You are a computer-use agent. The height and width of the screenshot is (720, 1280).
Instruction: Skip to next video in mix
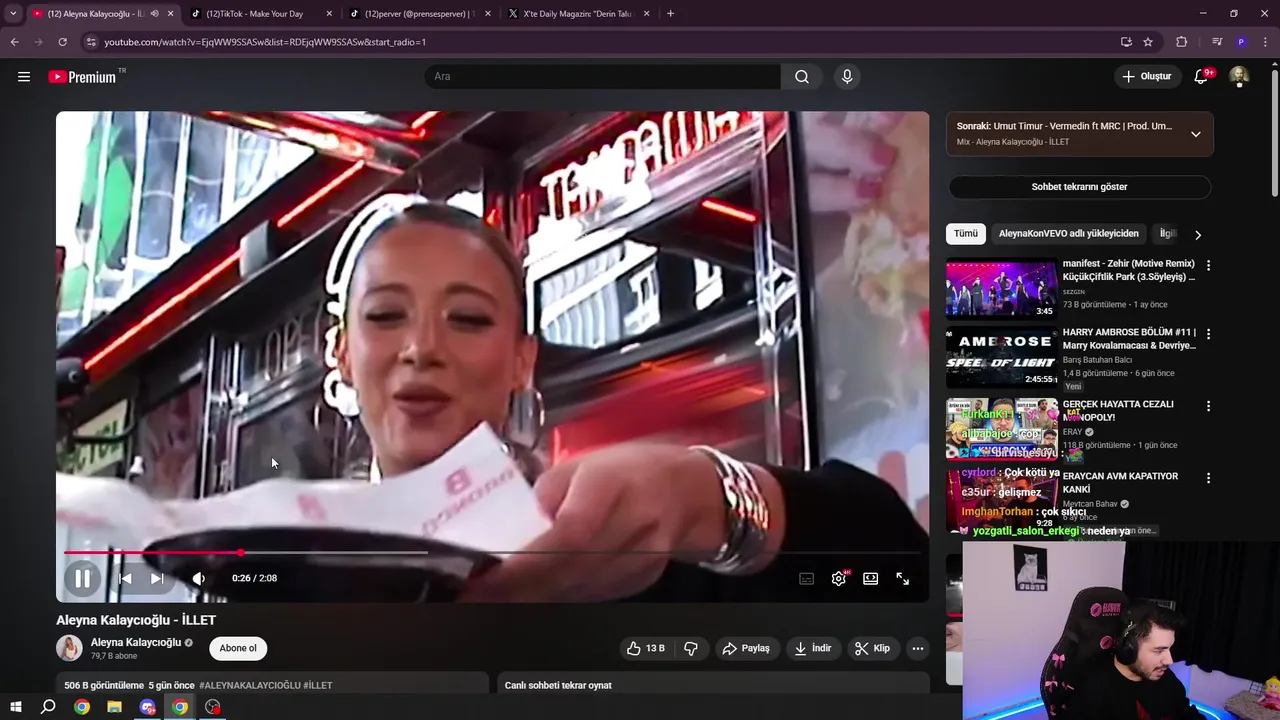coord(157,578)
